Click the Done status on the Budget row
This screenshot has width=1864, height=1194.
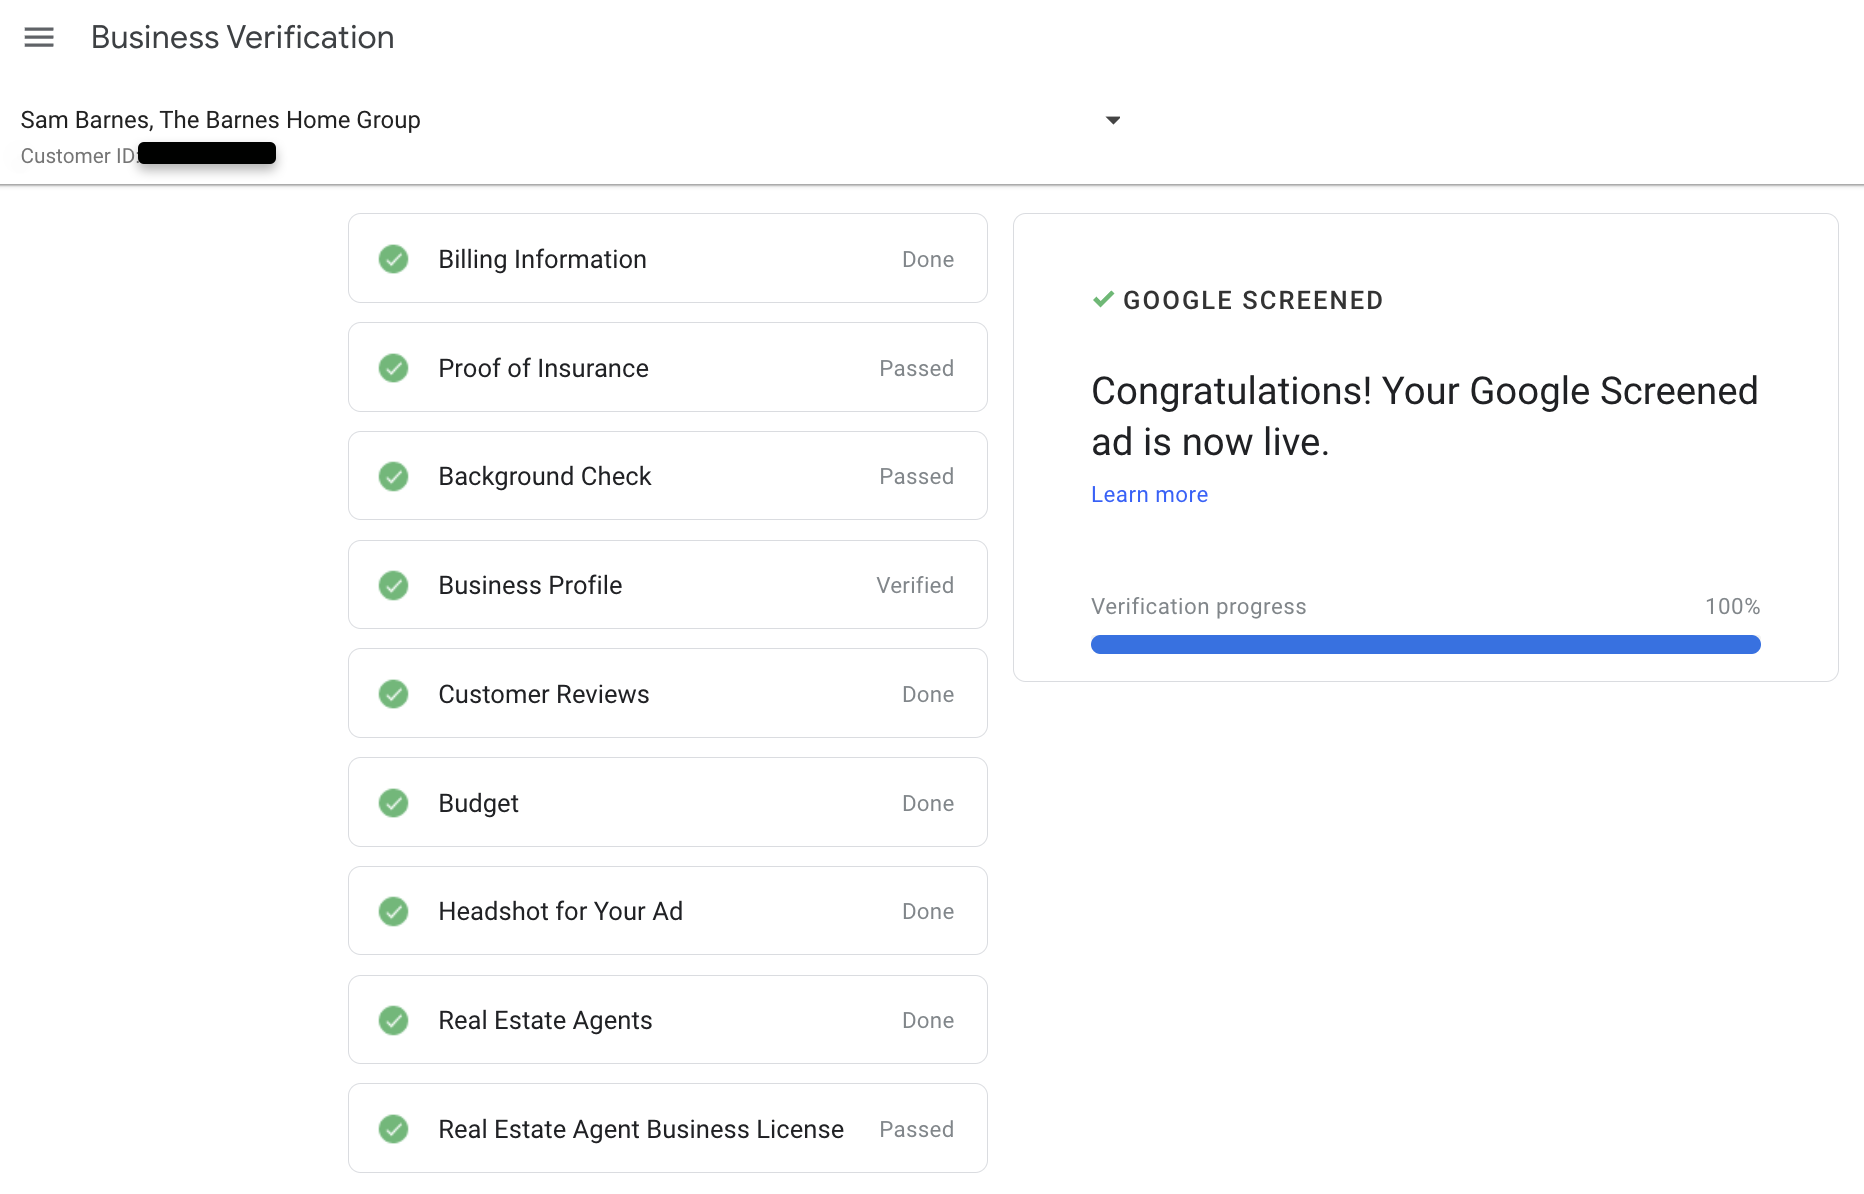[x=927, y=802]
